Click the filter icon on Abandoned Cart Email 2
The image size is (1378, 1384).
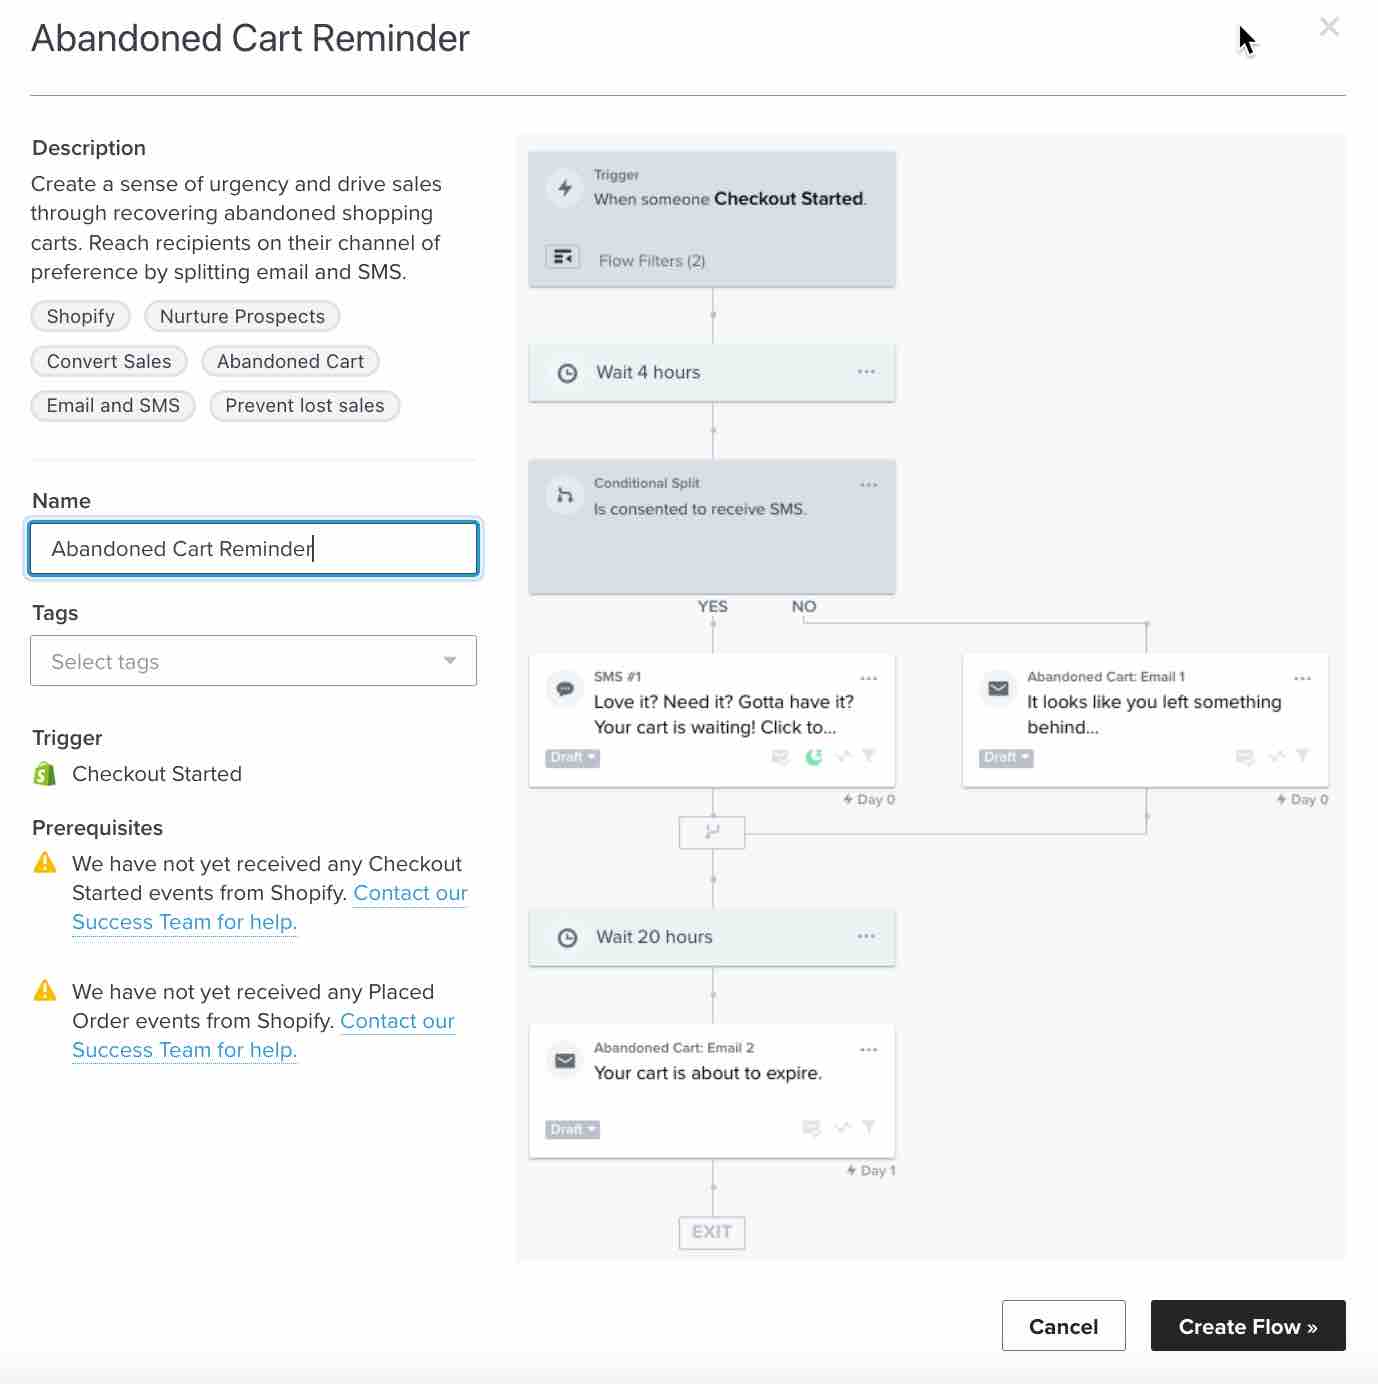pyautogui.click(x=868, y=1128)
